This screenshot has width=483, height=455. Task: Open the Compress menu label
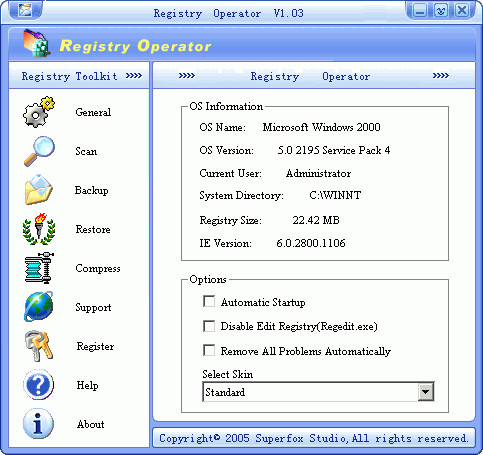pyautogui.click(x=98, y=269)
